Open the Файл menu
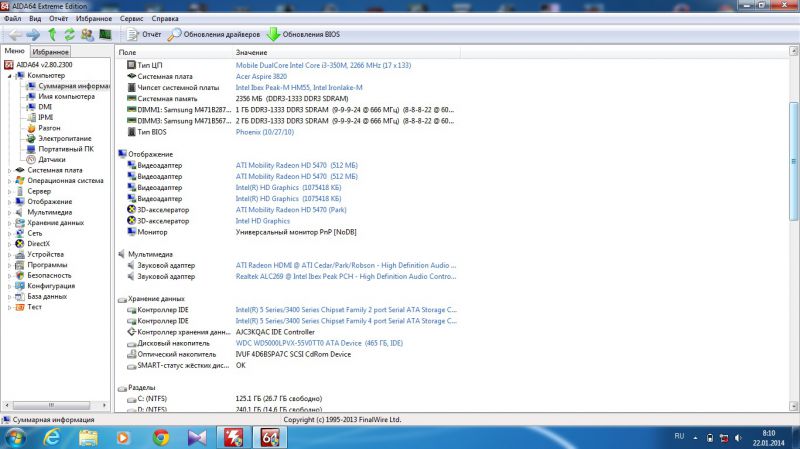 coord(13,18)
